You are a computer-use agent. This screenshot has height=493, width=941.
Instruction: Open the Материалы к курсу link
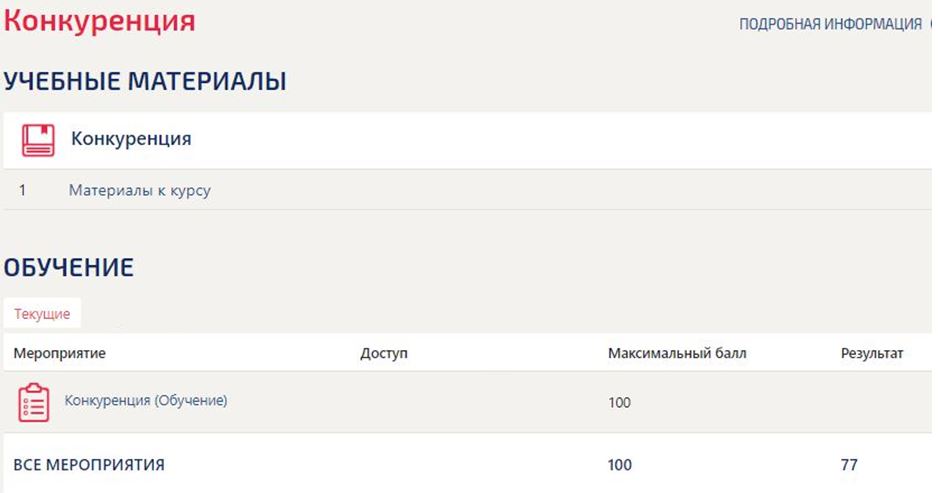click(x=139, y=190)
